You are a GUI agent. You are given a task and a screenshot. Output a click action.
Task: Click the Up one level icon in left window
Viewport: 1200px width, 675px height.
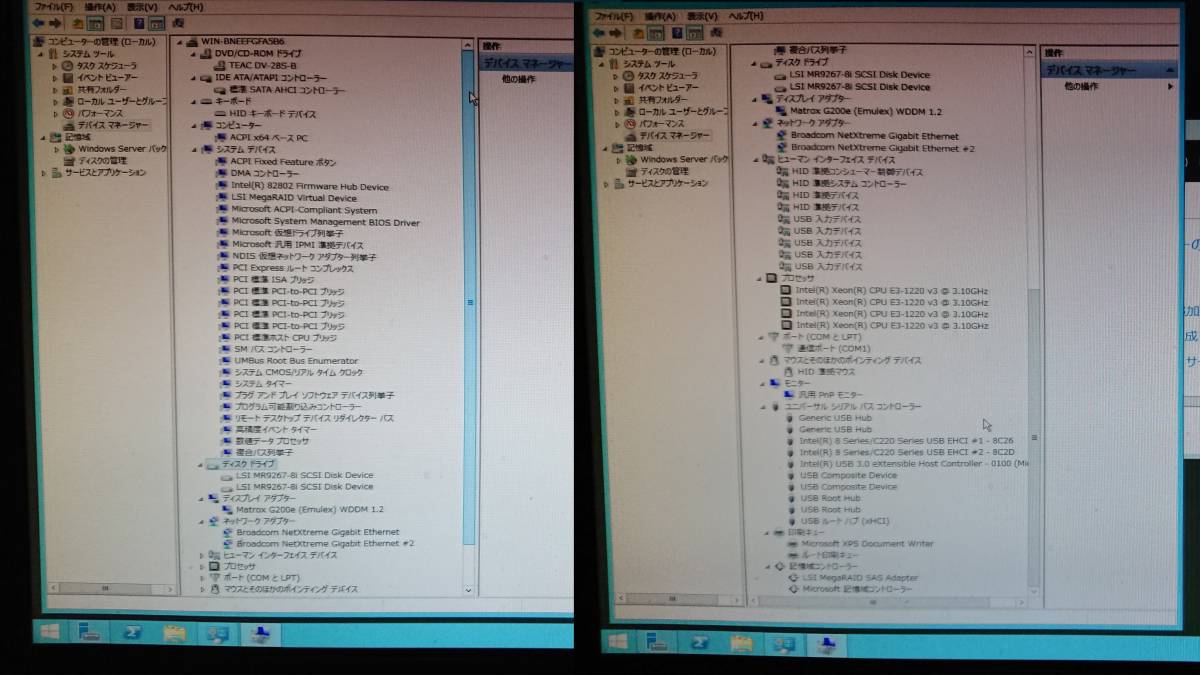pos(77,23)
